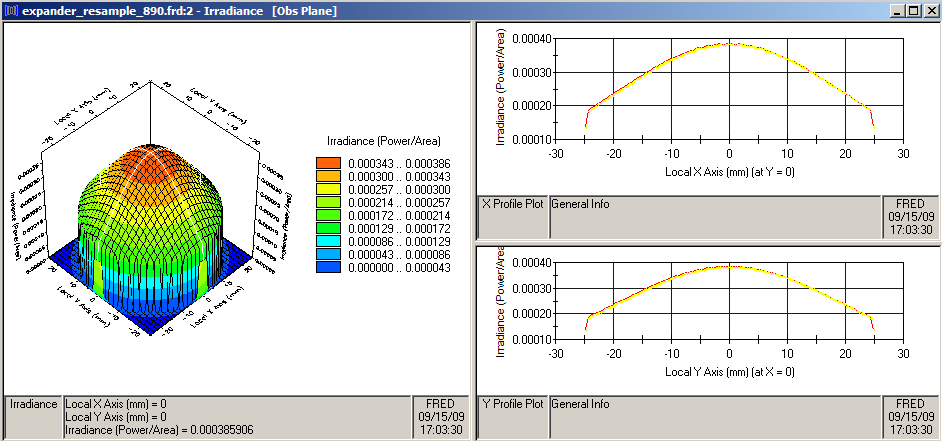
Task: Maximize the Irradiance window
Action: [x=911, y=10]
